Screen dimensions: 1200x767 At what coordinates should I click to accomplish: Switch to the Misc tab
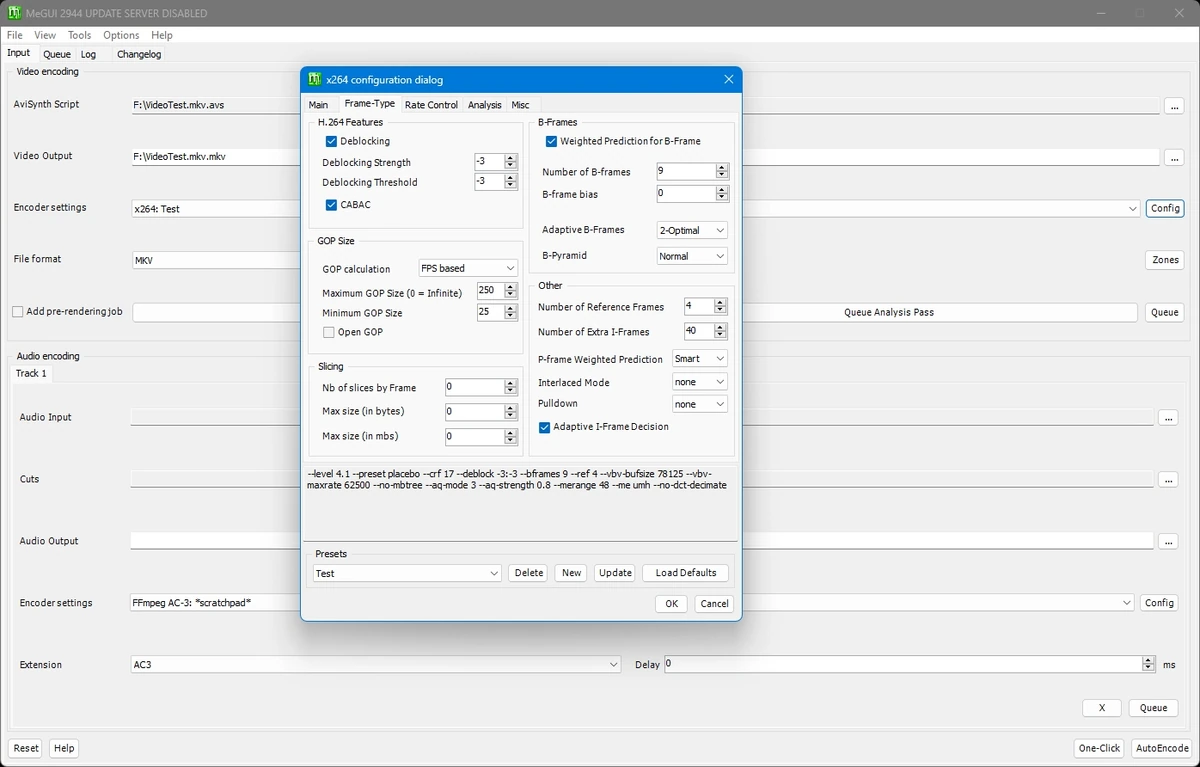pyautogui.click(x=520, y=105)
